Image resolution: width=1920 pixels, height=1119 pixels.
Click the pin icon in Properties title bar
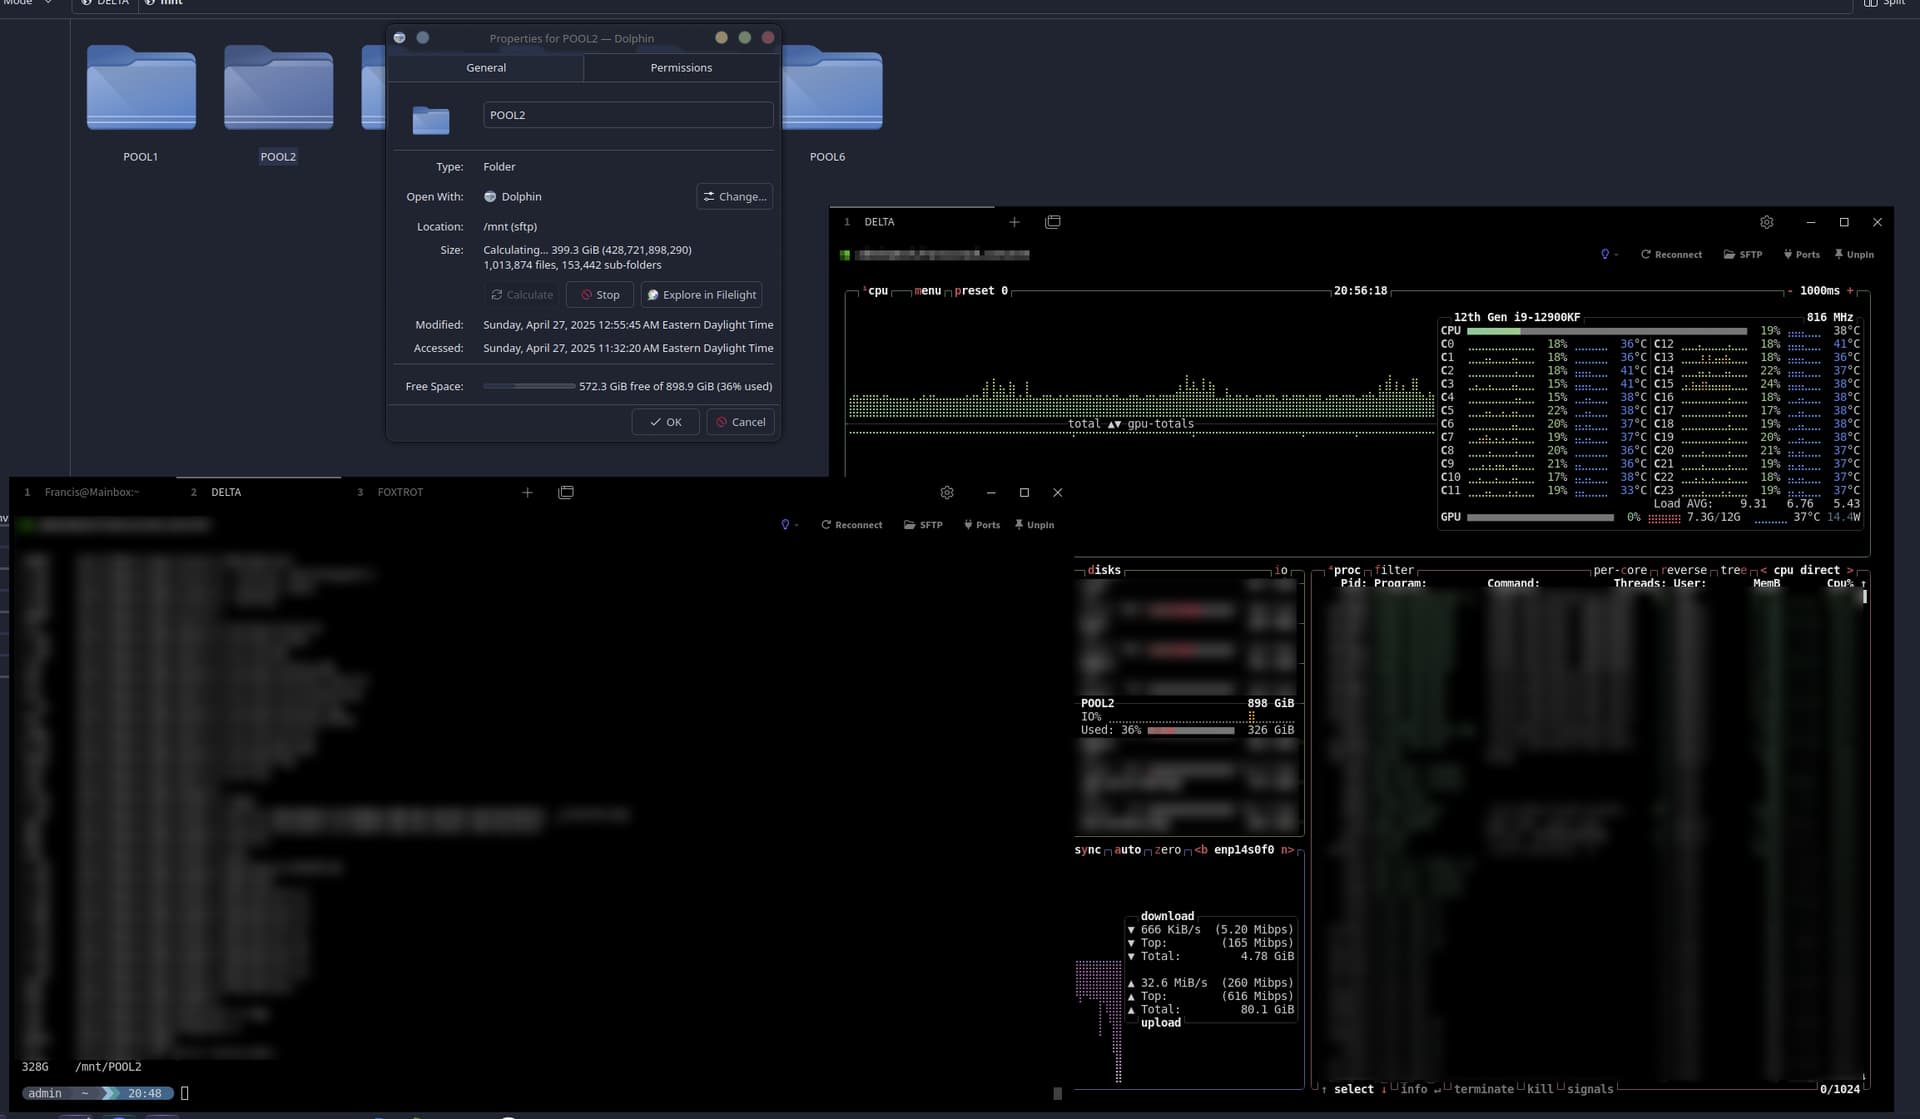tap(423, 38)
